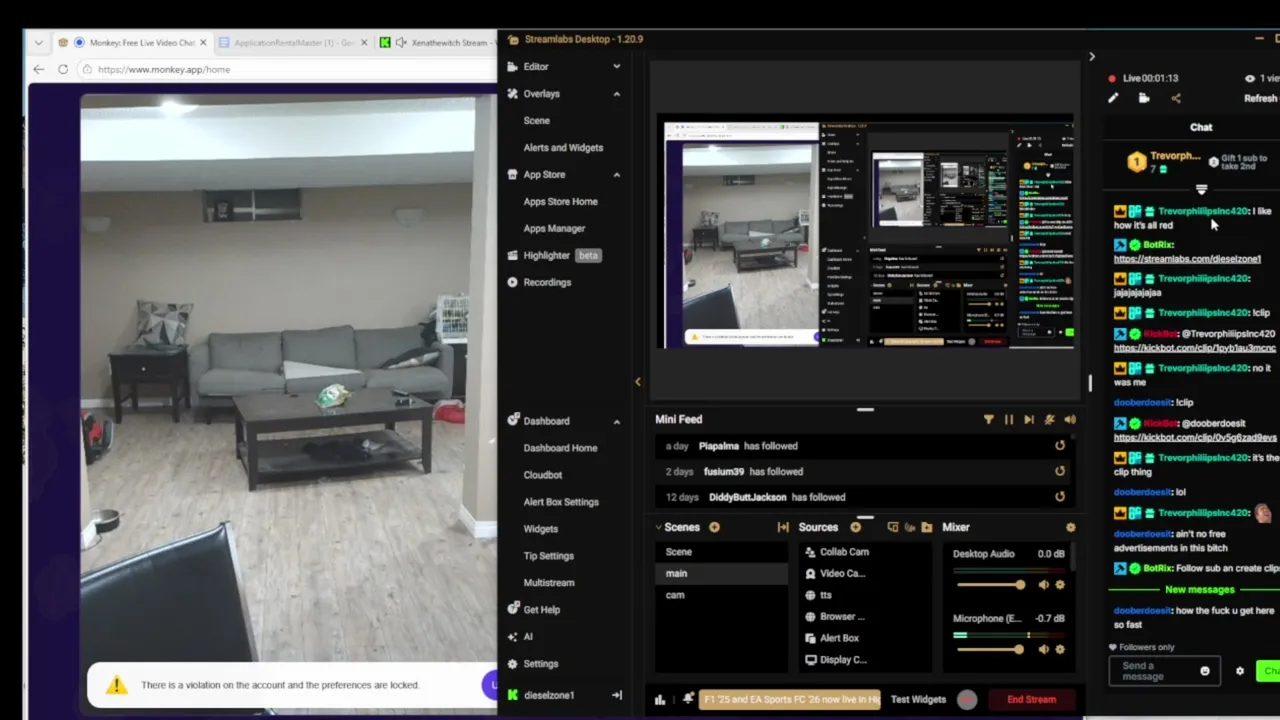The width and height of the screenshot is (1280, 720).
Task: Select the cam scene
Action: [675, 595]
